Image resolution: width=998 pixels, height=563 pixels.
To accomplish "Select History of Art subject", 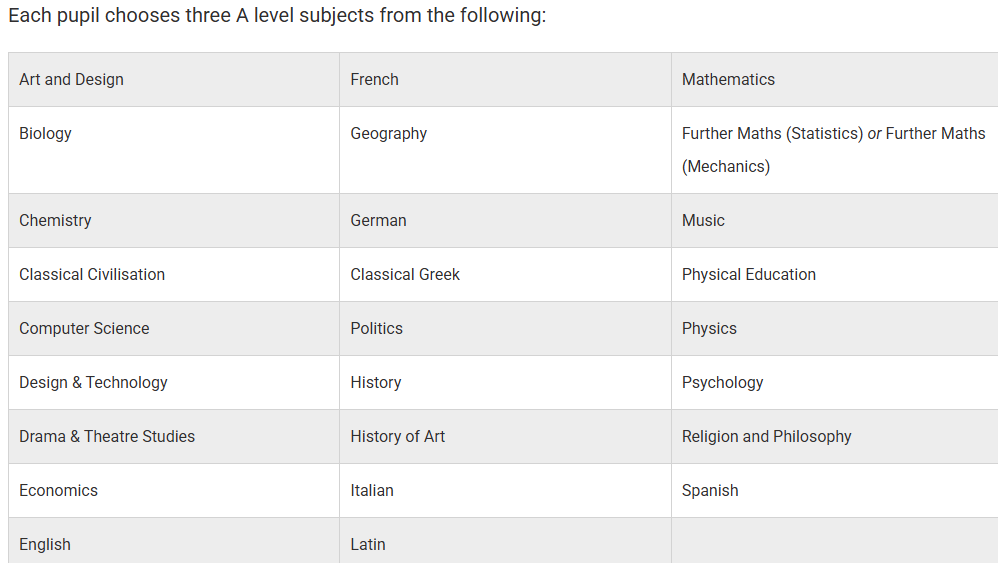I will pyautogui.click(x=397, y=437).
